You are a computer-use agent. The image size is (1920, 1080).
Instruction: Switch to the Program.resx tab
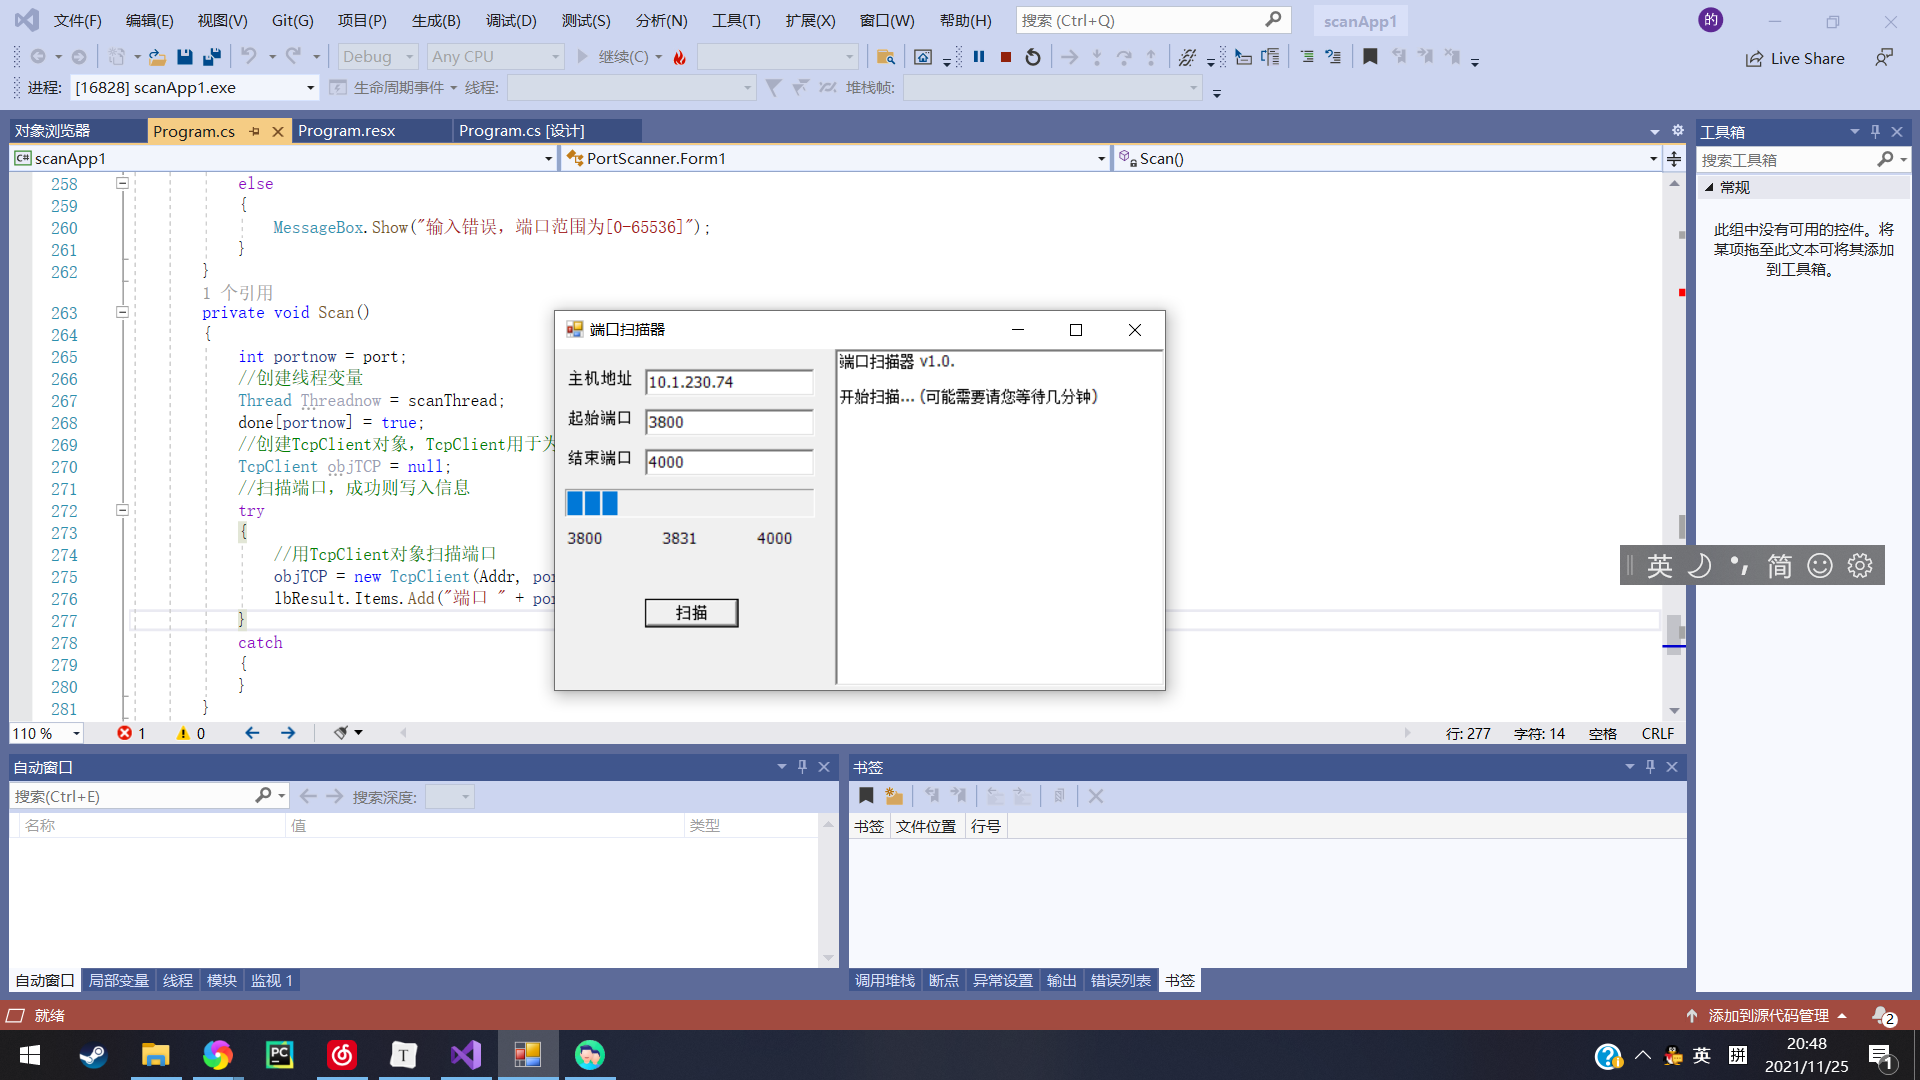point(346,131)
